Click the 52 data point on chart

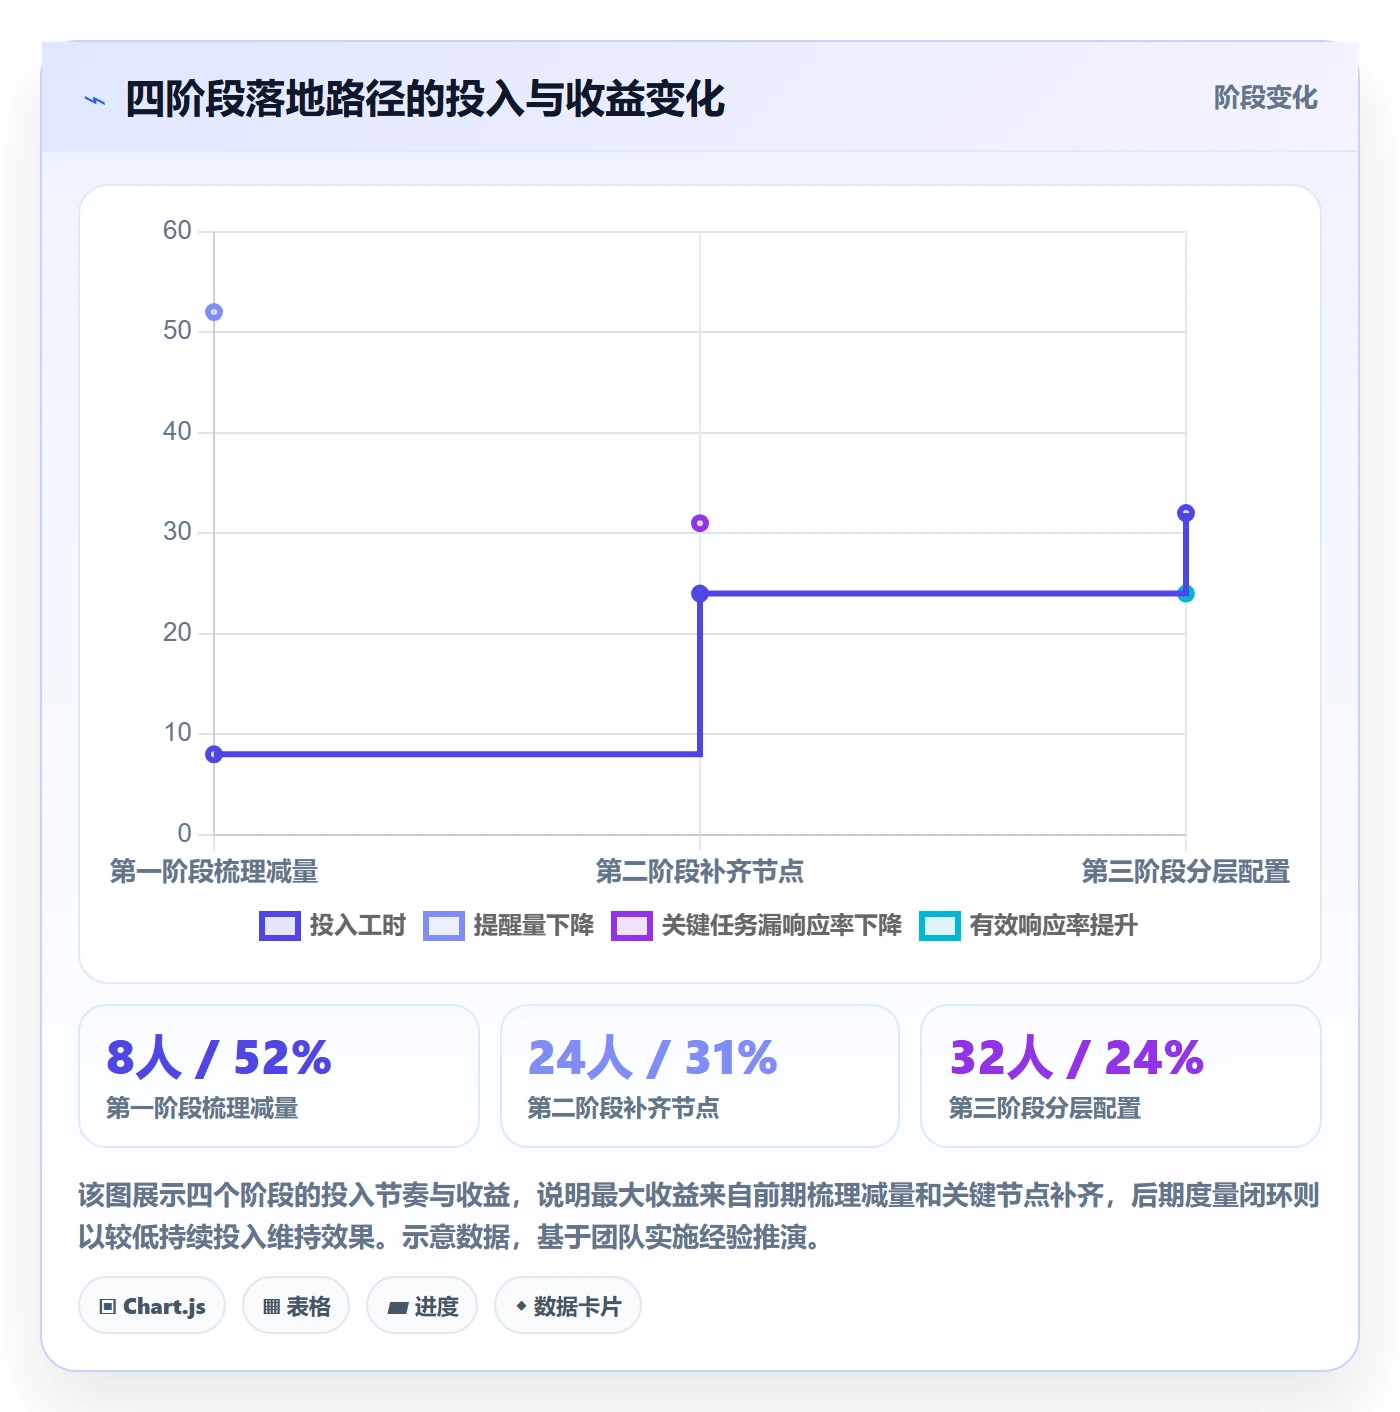pyautogui.click(x=214, y=312)
